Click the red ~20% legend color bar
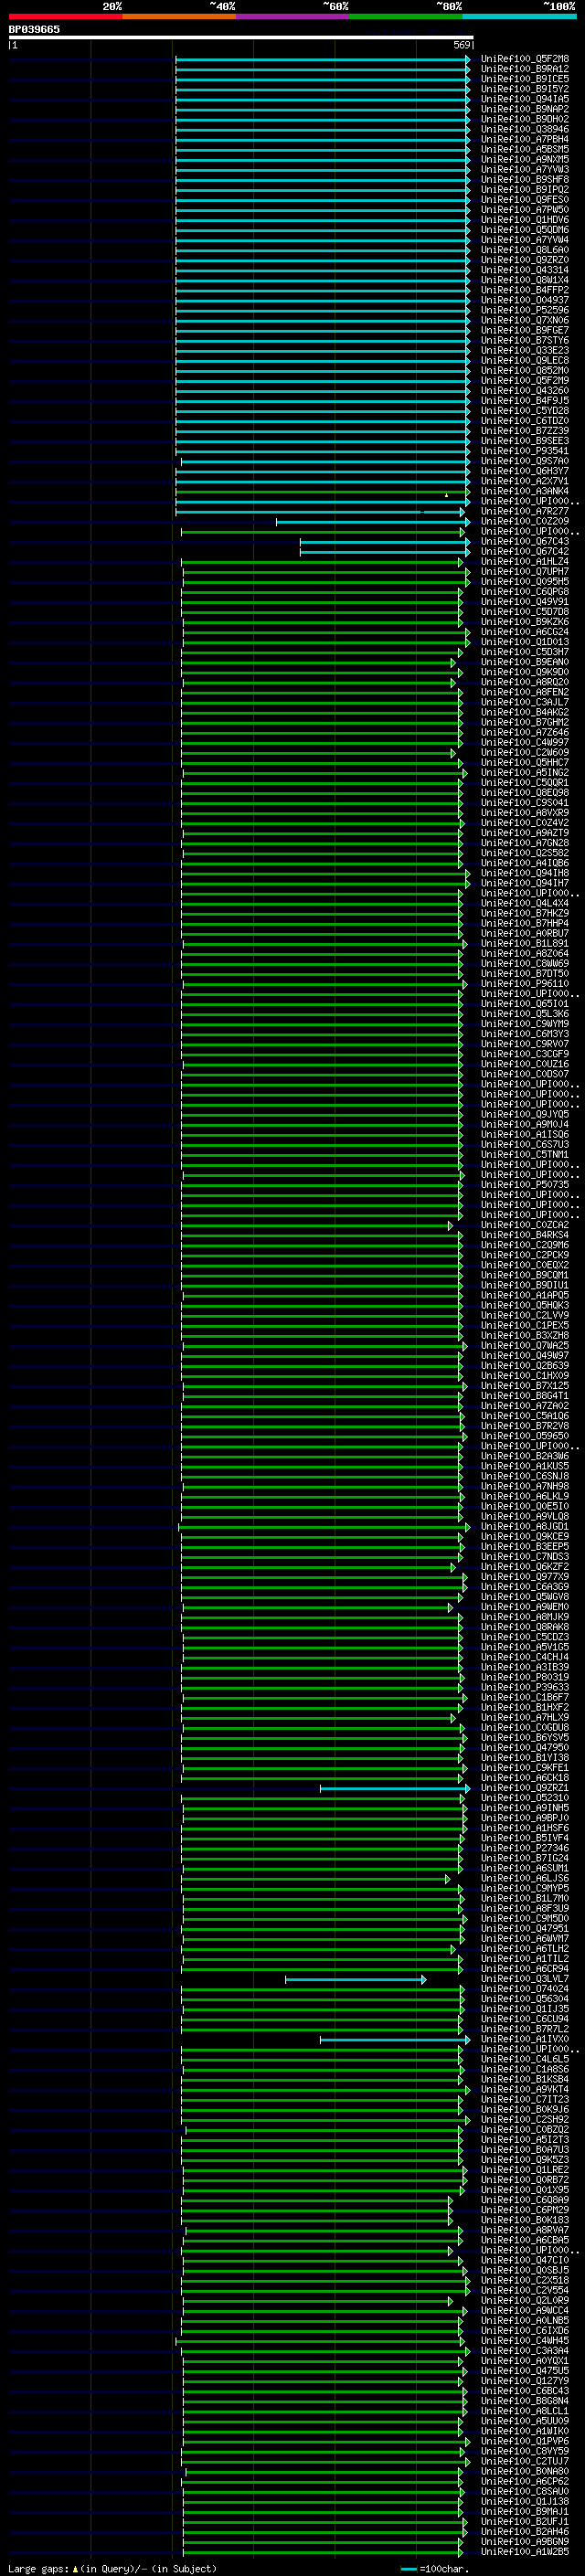Image resolution: width=585 pixels, height=2576 pixels. [x=65, y=16]
